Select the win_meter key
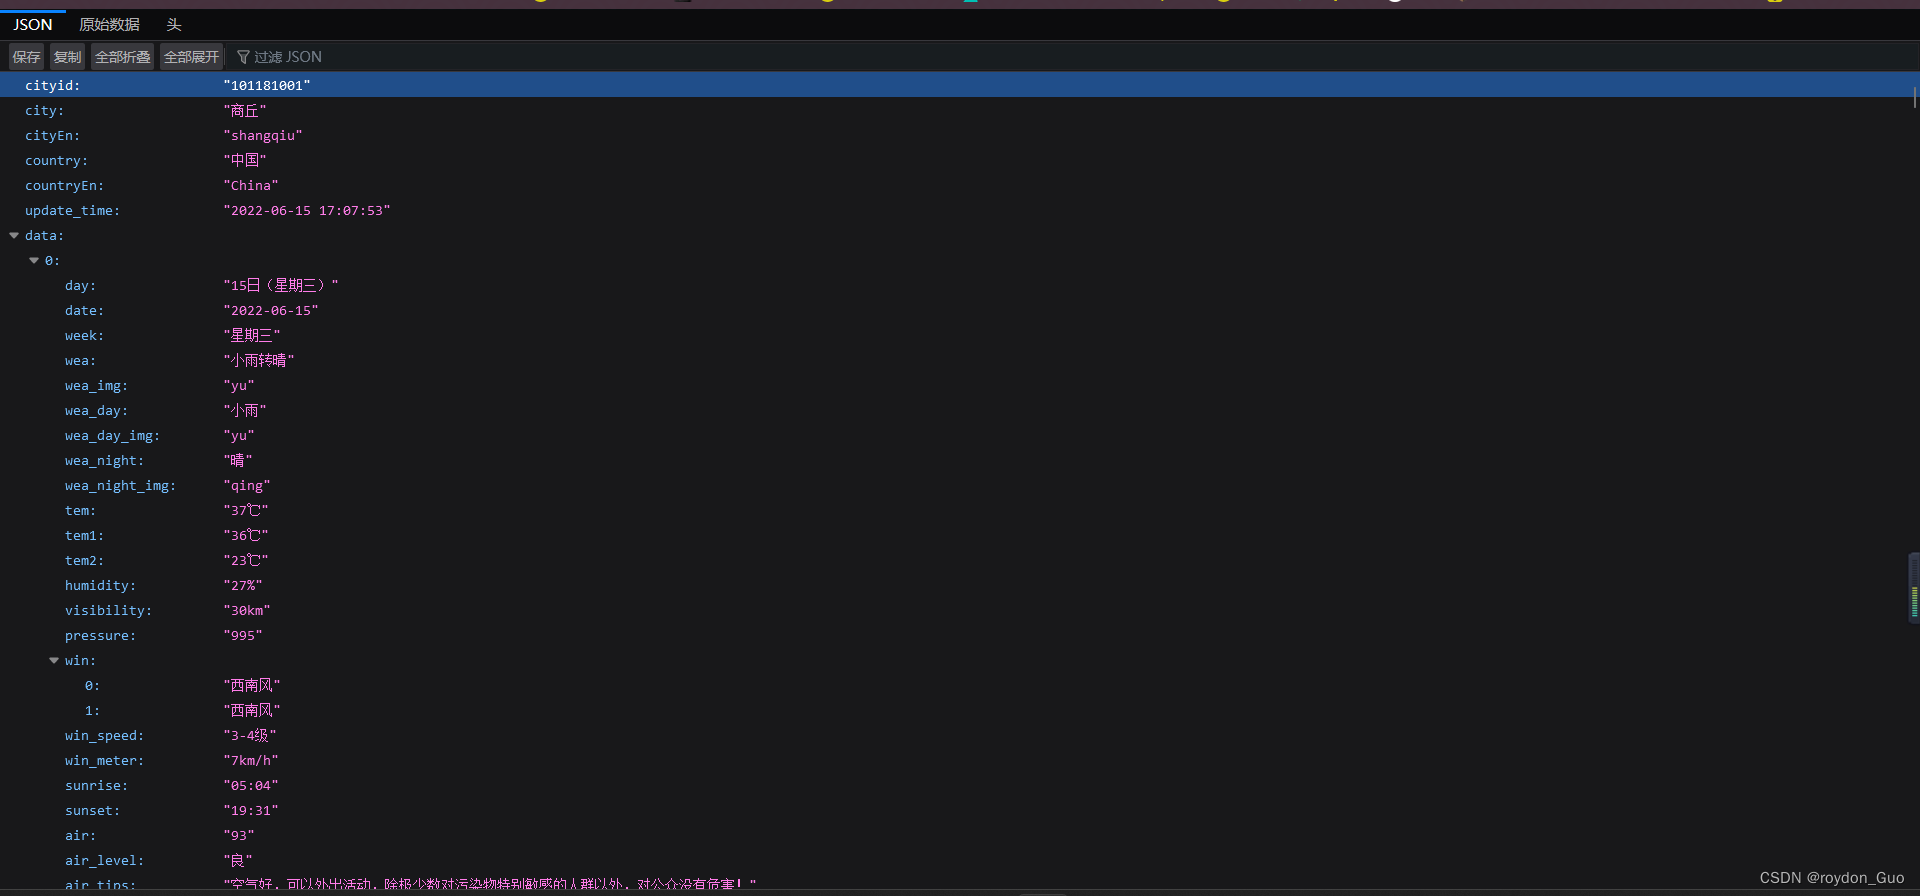 tap(104, 760)
